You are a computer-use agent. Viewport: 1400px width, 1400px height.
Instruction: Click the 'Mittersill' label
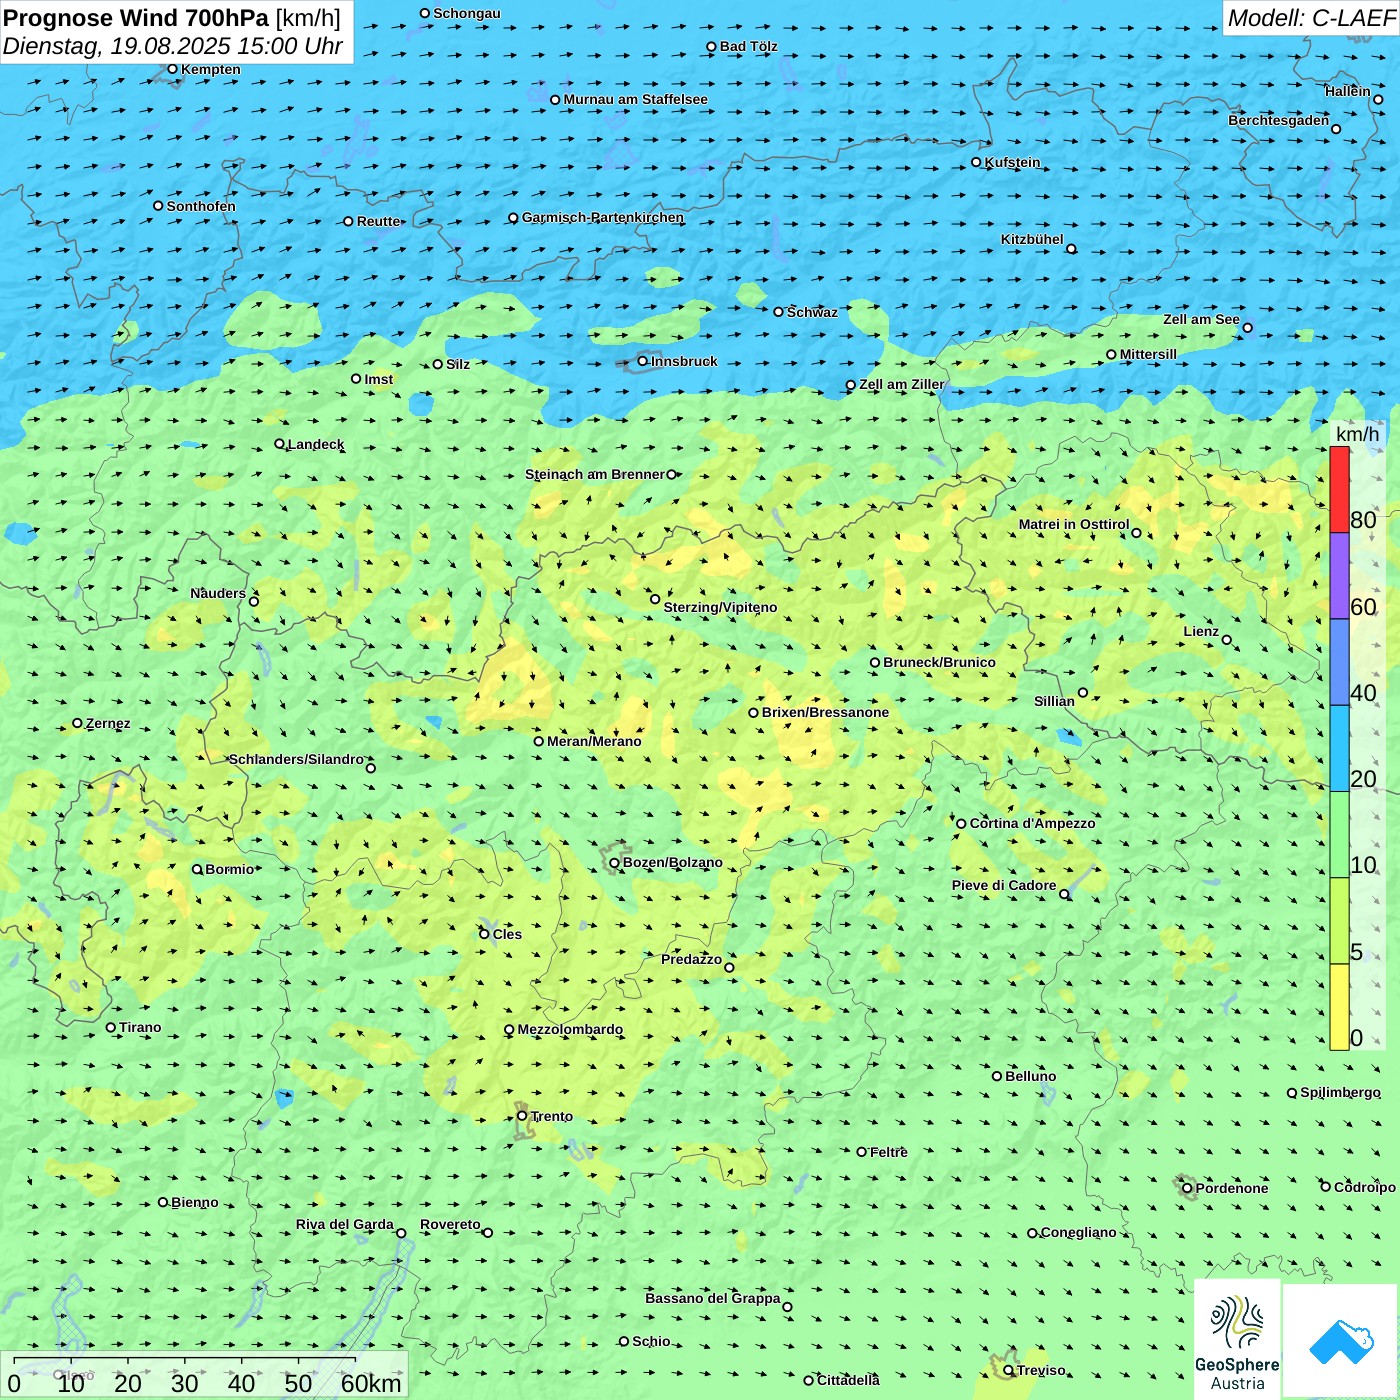click(x=1148, y=354)
